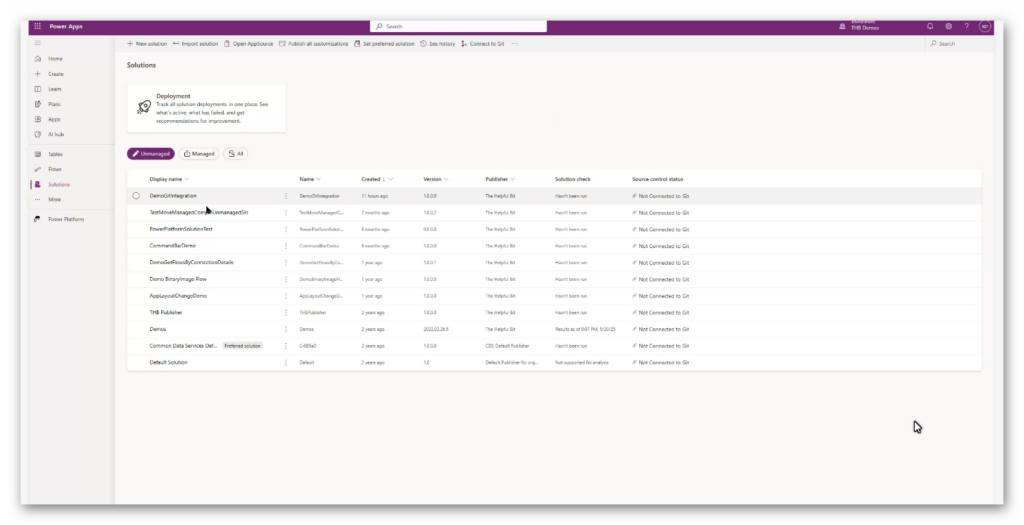1024x525 pixels.
Task: Click Connect to Git in command bar
Action: [x=483, y=44]
